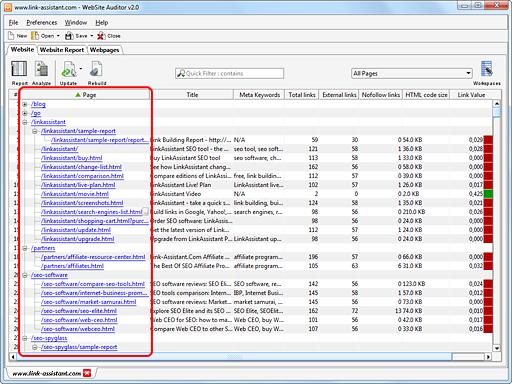This screenshot has width=512, height=384.
Task: Collapse the /partners tree node
Action: [x=25, y=248]
